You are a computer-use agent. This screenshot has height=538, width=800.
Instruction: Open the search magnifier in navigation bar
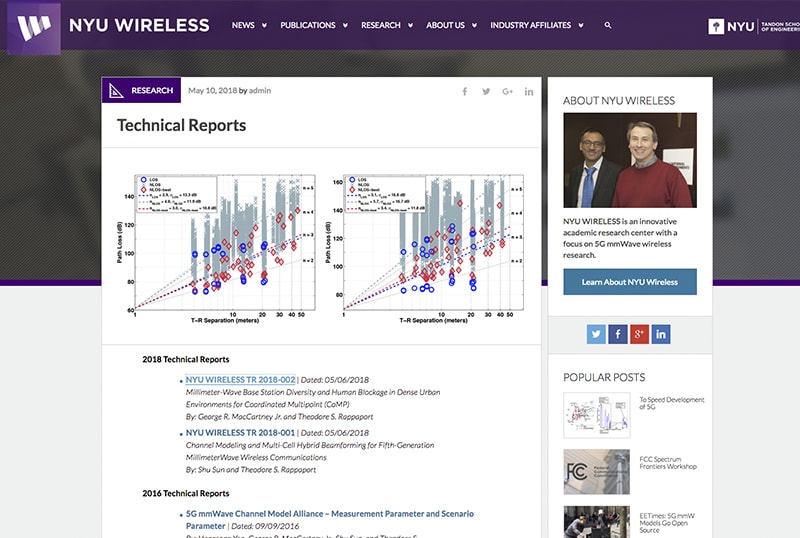click(x=608, y=25)
